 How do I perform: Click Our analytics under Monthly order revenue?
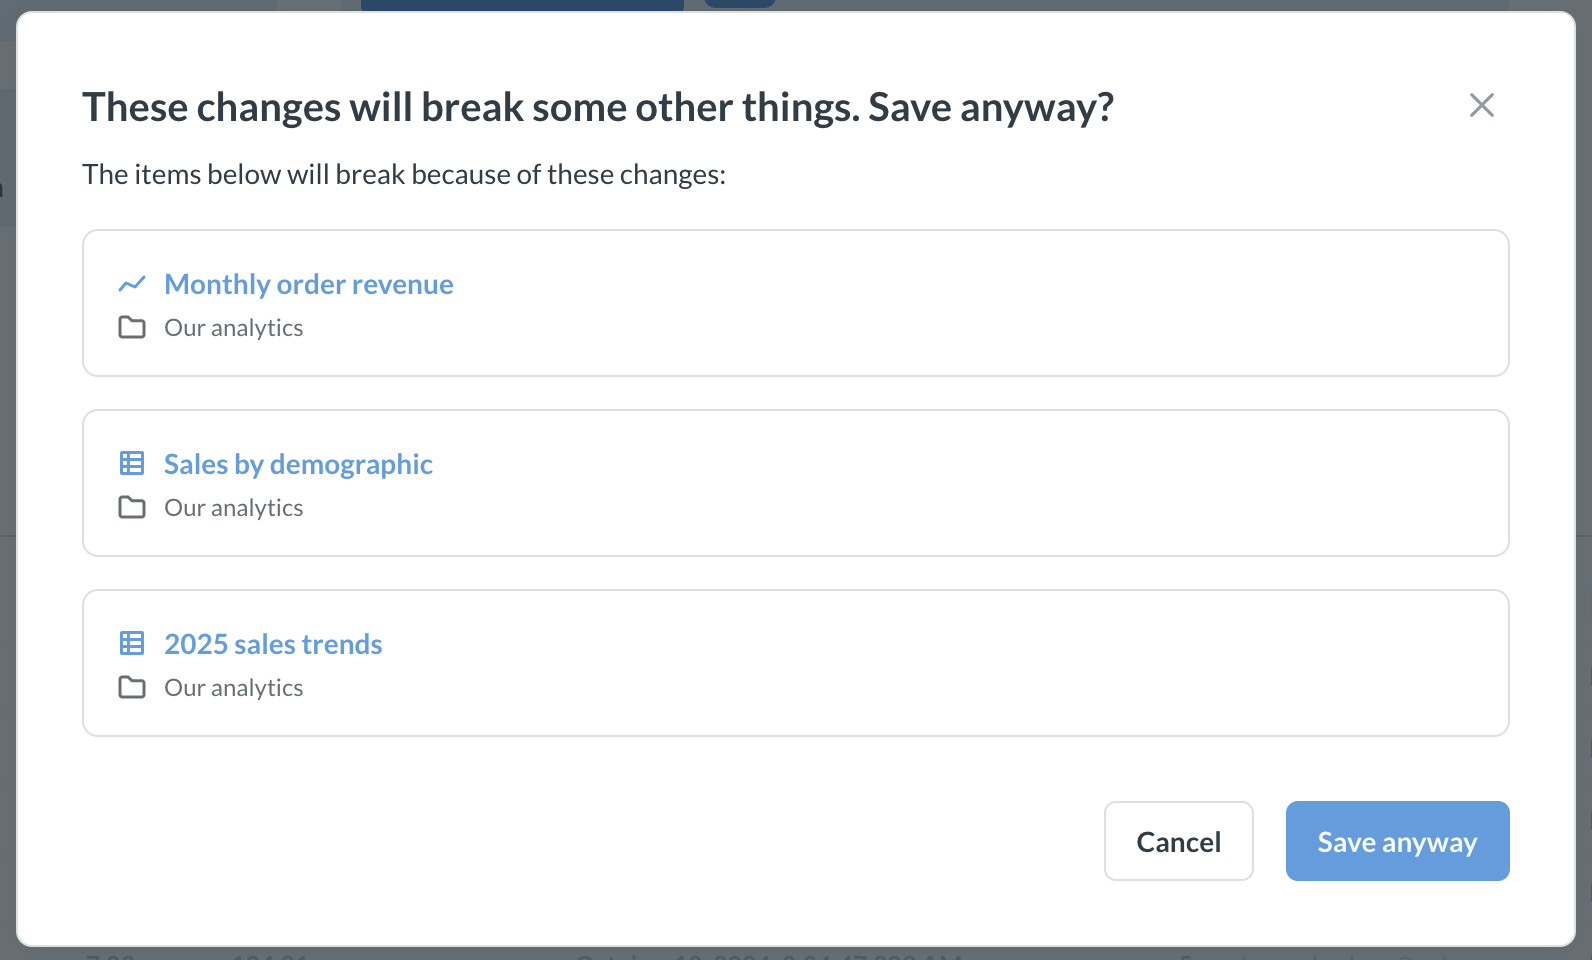[233, 328]
